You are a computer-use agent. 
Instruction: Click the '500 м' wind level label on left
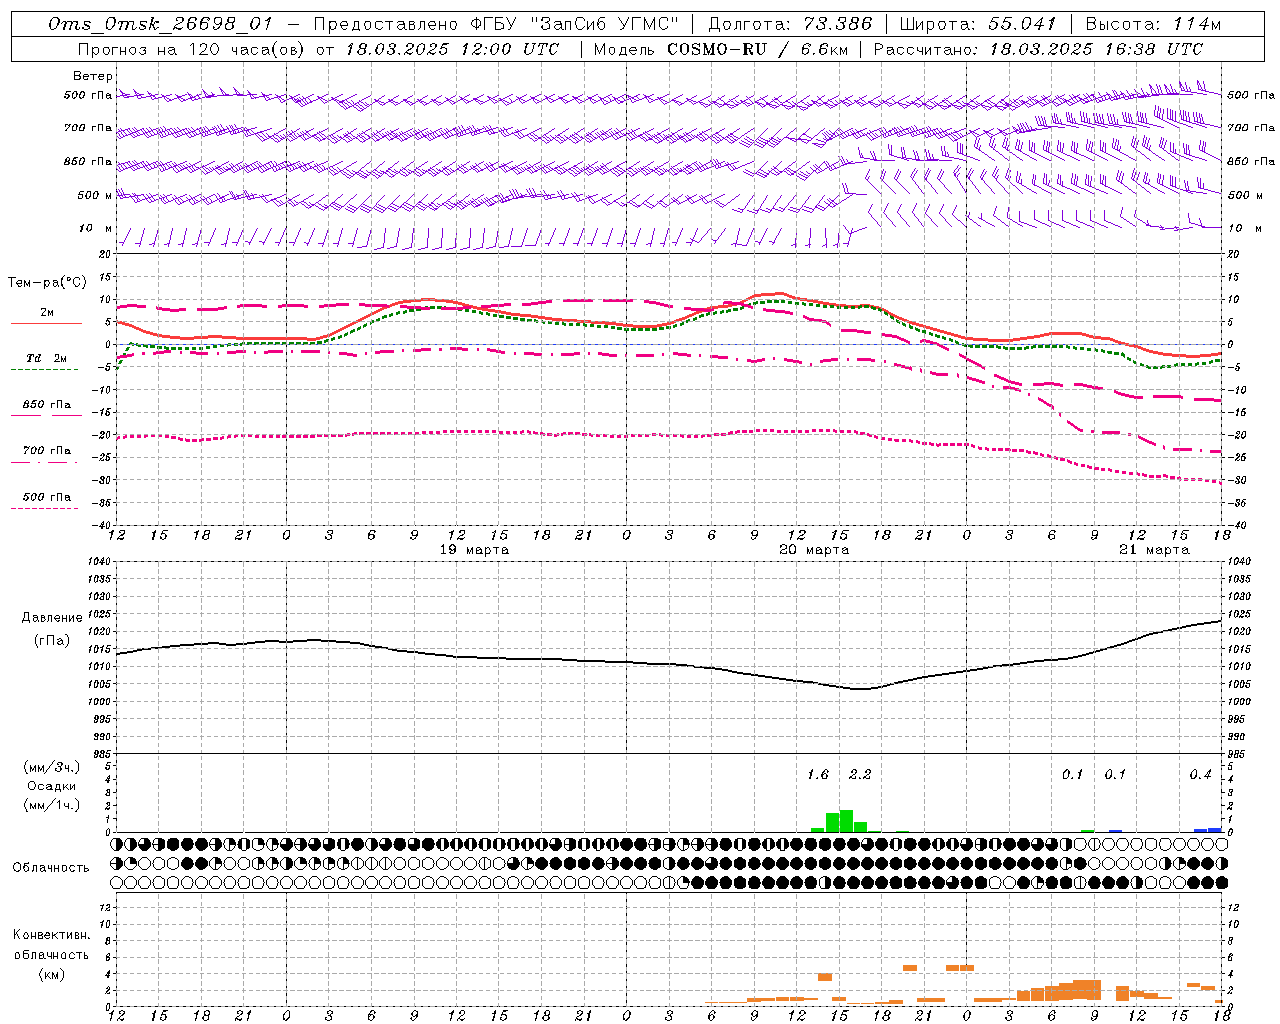coord(95,195)
